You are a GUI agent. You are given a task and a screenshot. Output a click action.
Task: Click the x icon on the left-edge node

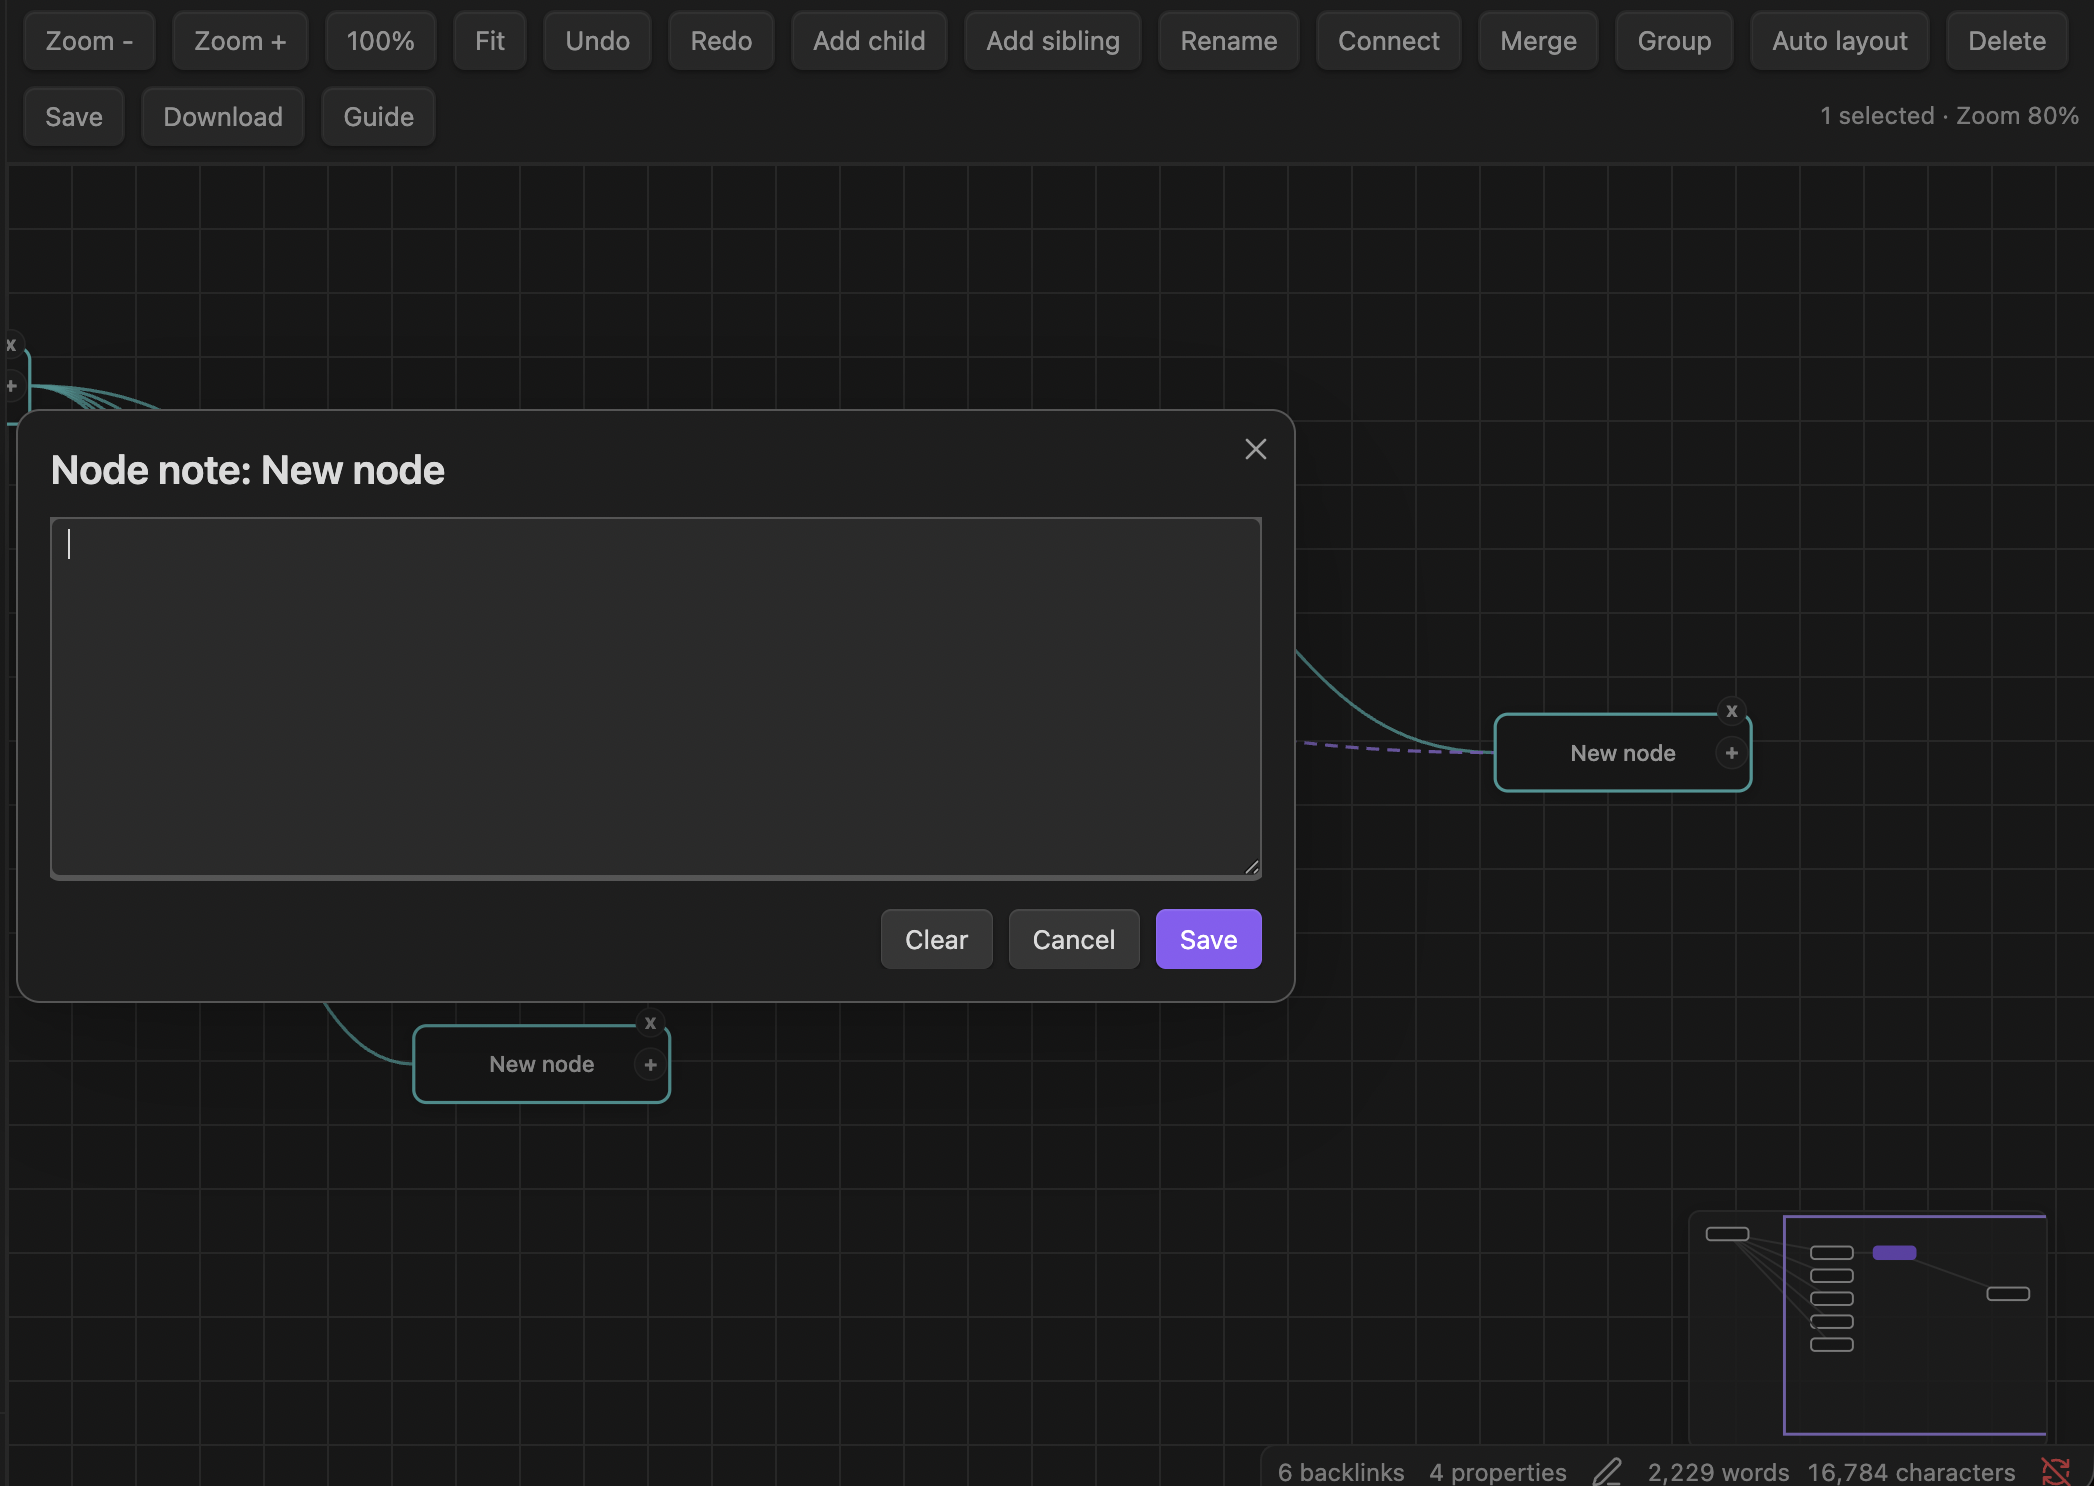[x=11, y=345]
